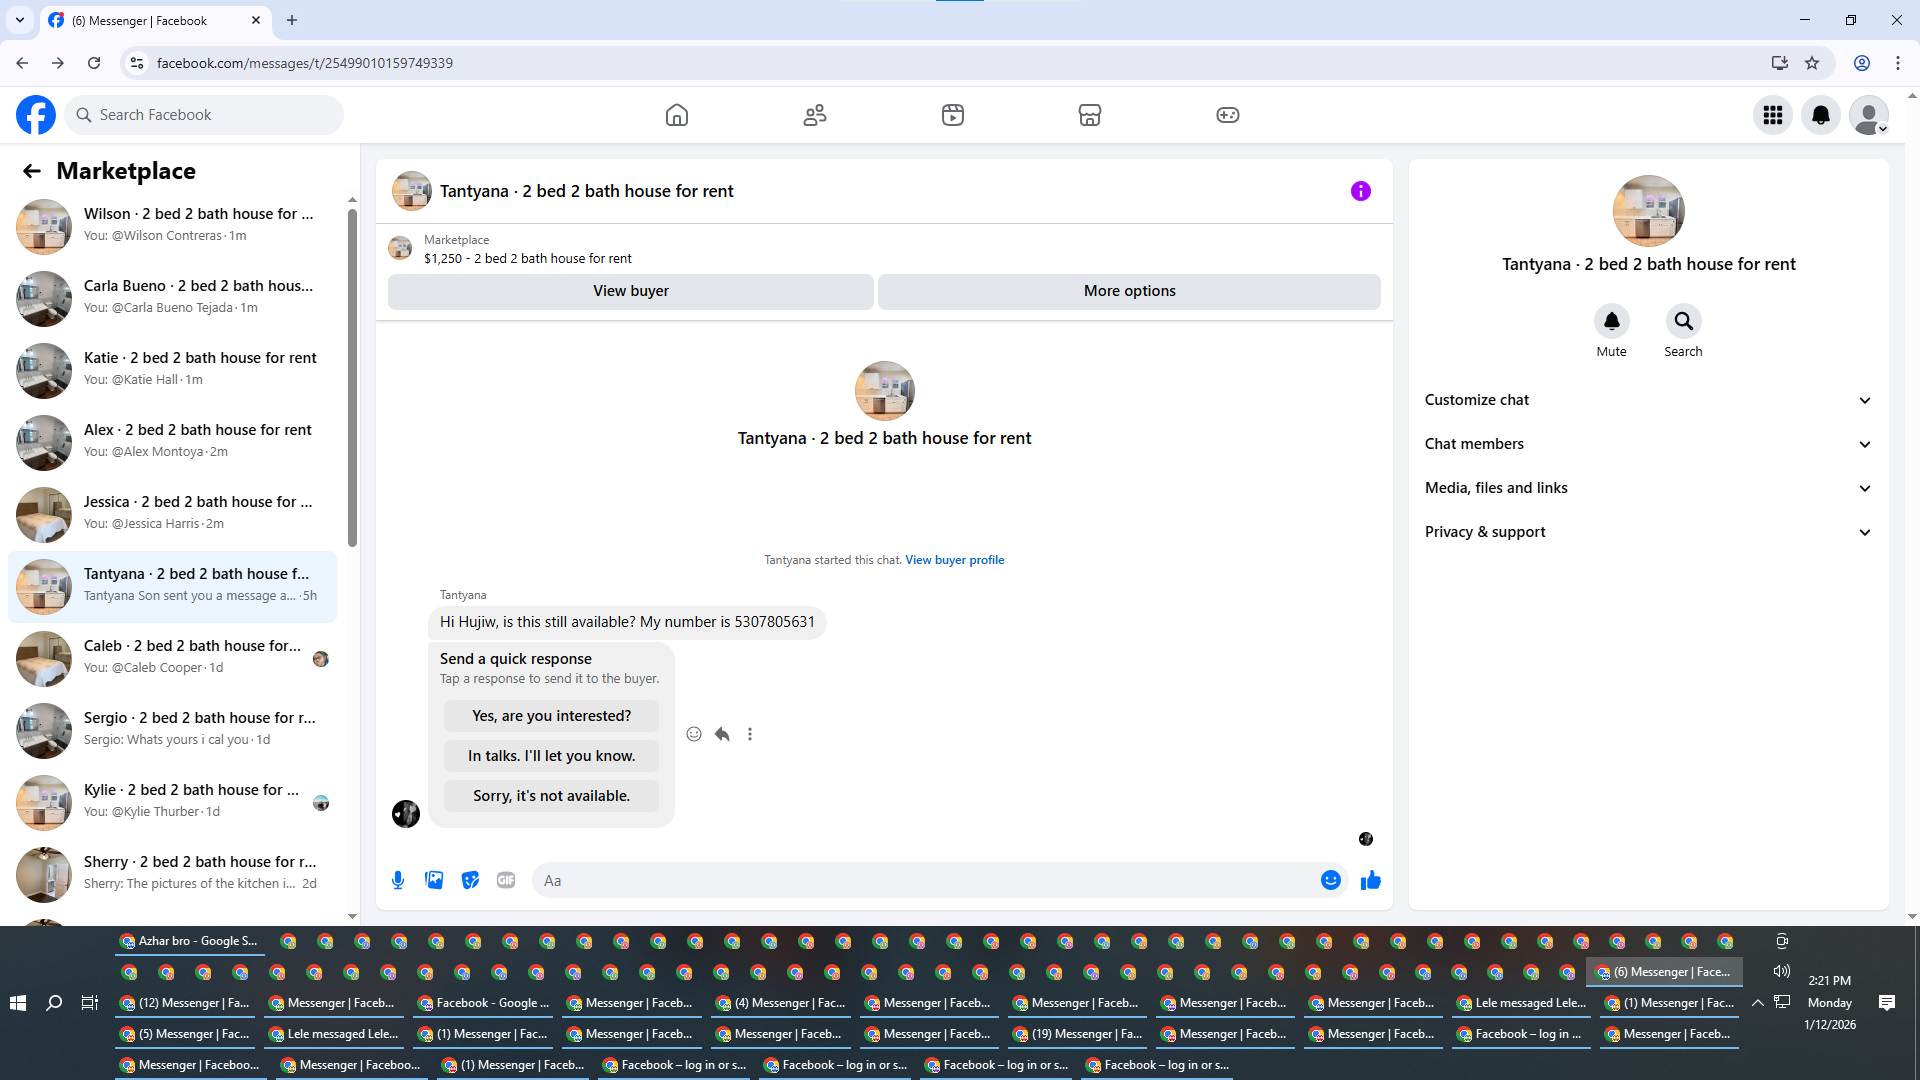Open View buyer profile link

click(954, 560)
